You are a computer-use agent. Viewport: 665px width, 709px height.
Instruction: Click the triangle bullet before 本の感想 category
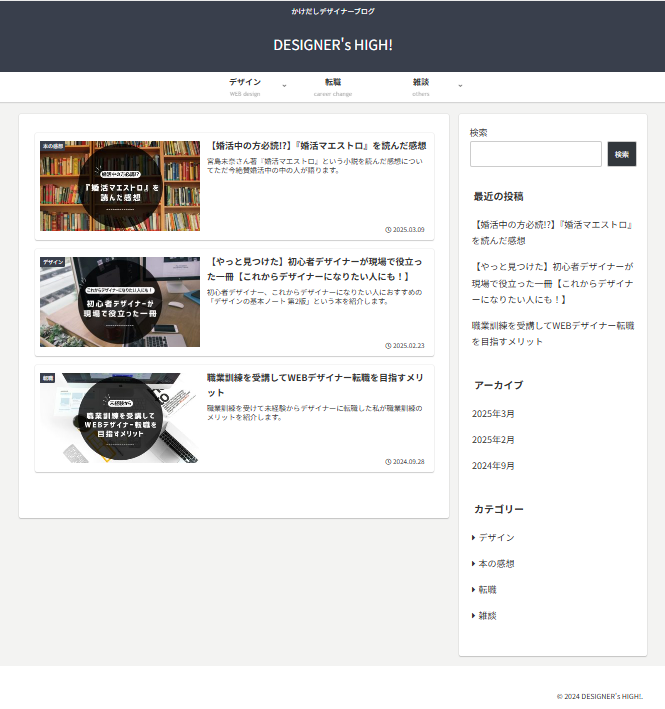474,564
